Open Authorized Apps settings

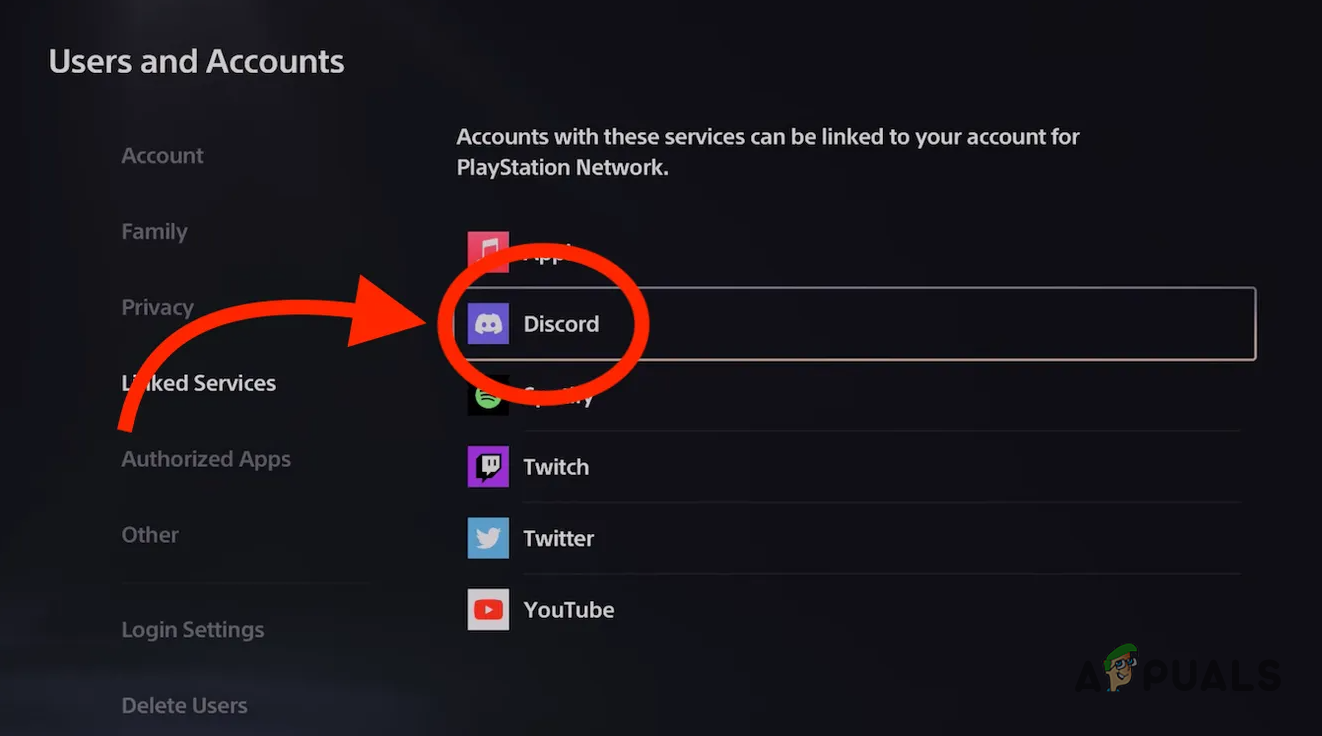pyautogui.click(x=206, y=459)
